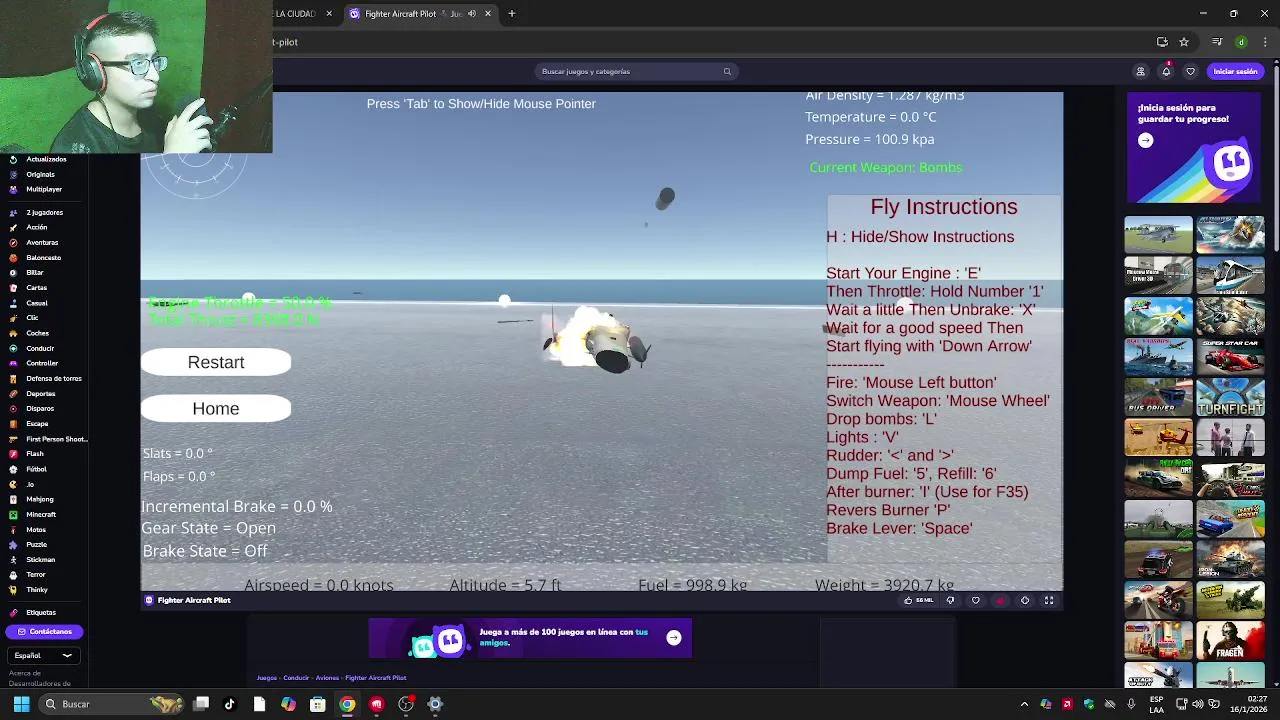Click the Contáctanos button in sidebar
This screenshot has width=1280, height=720.
pos(44,632)
